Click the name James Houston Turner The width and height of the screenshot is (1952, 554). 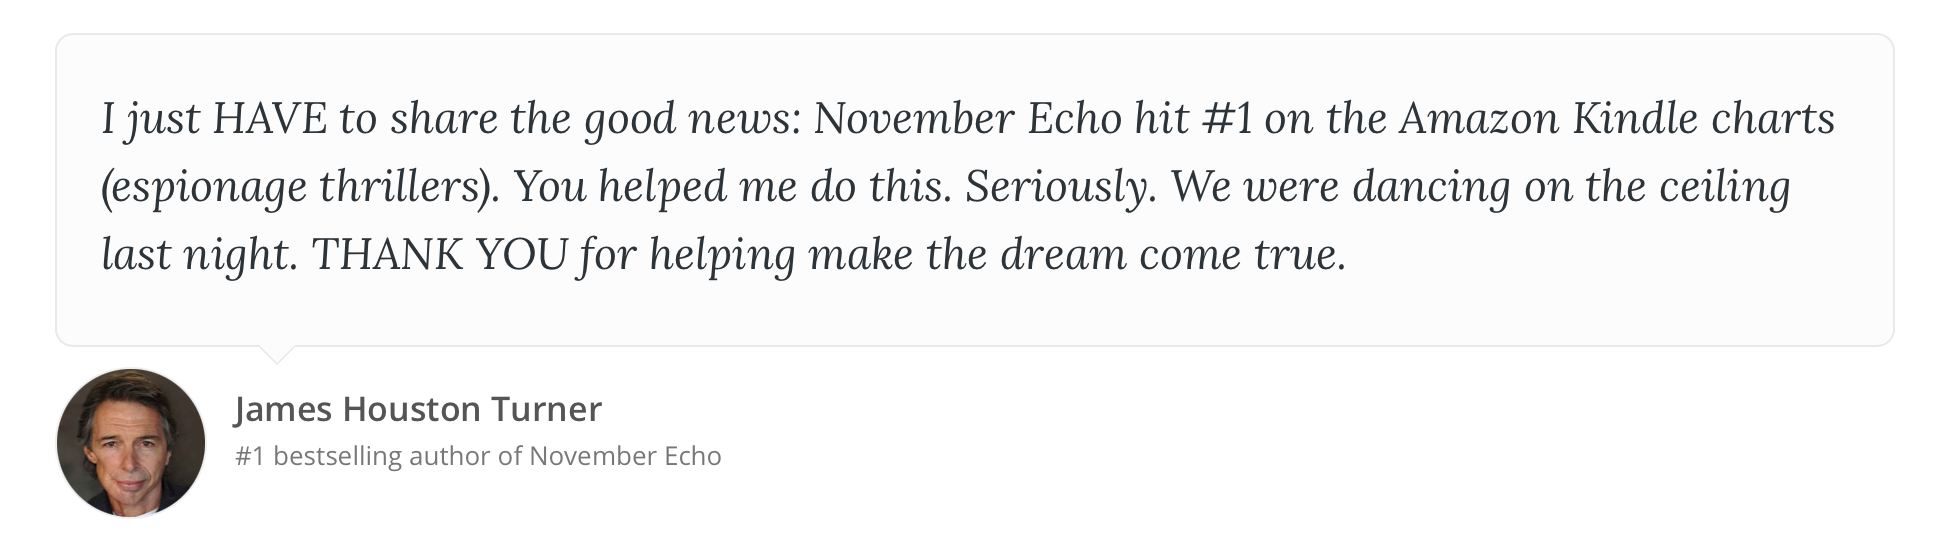(x=418, y=409)
